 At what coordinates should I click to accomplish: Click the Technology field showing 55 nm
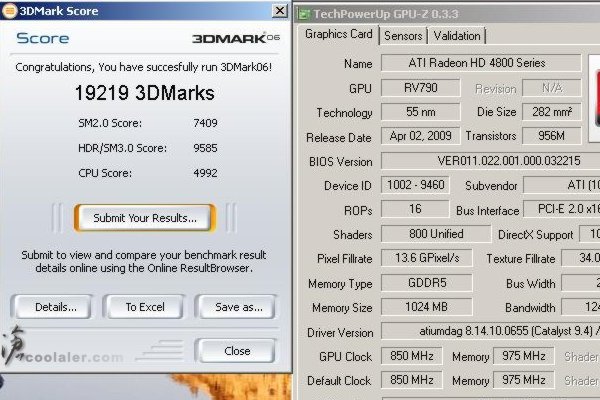[421, 112]
